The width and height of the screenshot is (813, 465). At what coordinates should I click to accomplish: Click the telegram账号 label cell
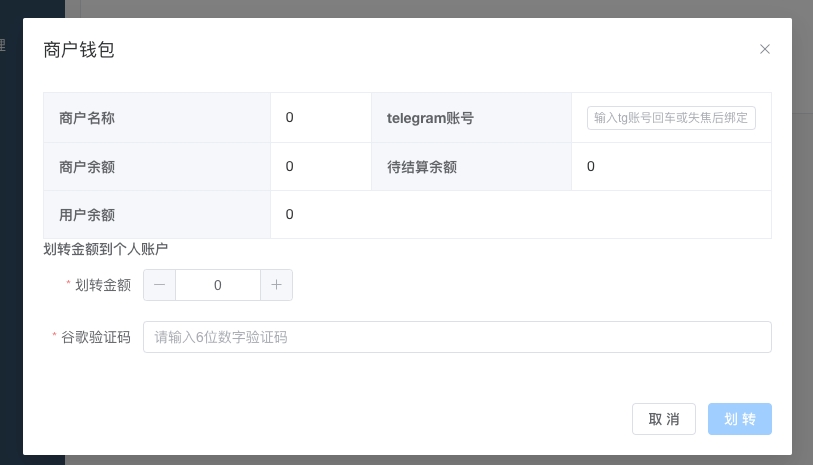point(471,118)
